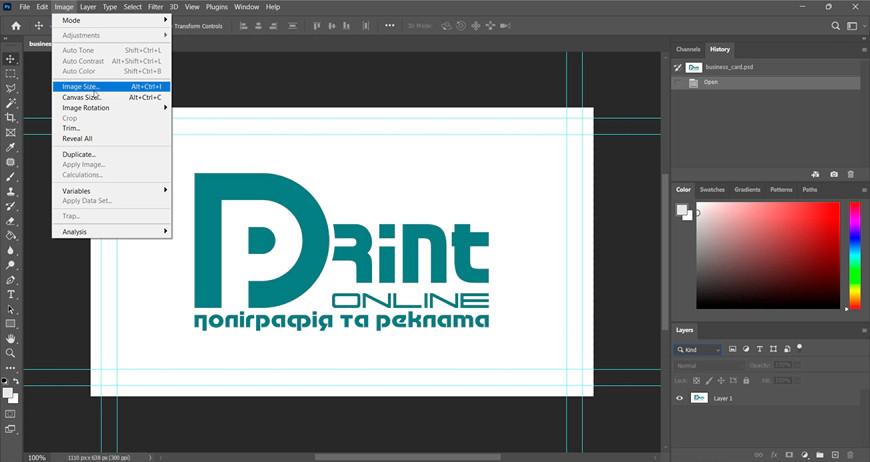Toggle filter for type layers
Image resolution: width=870 pixels, height=462 pixels.
pyautogui.click(x=760, y=349)
